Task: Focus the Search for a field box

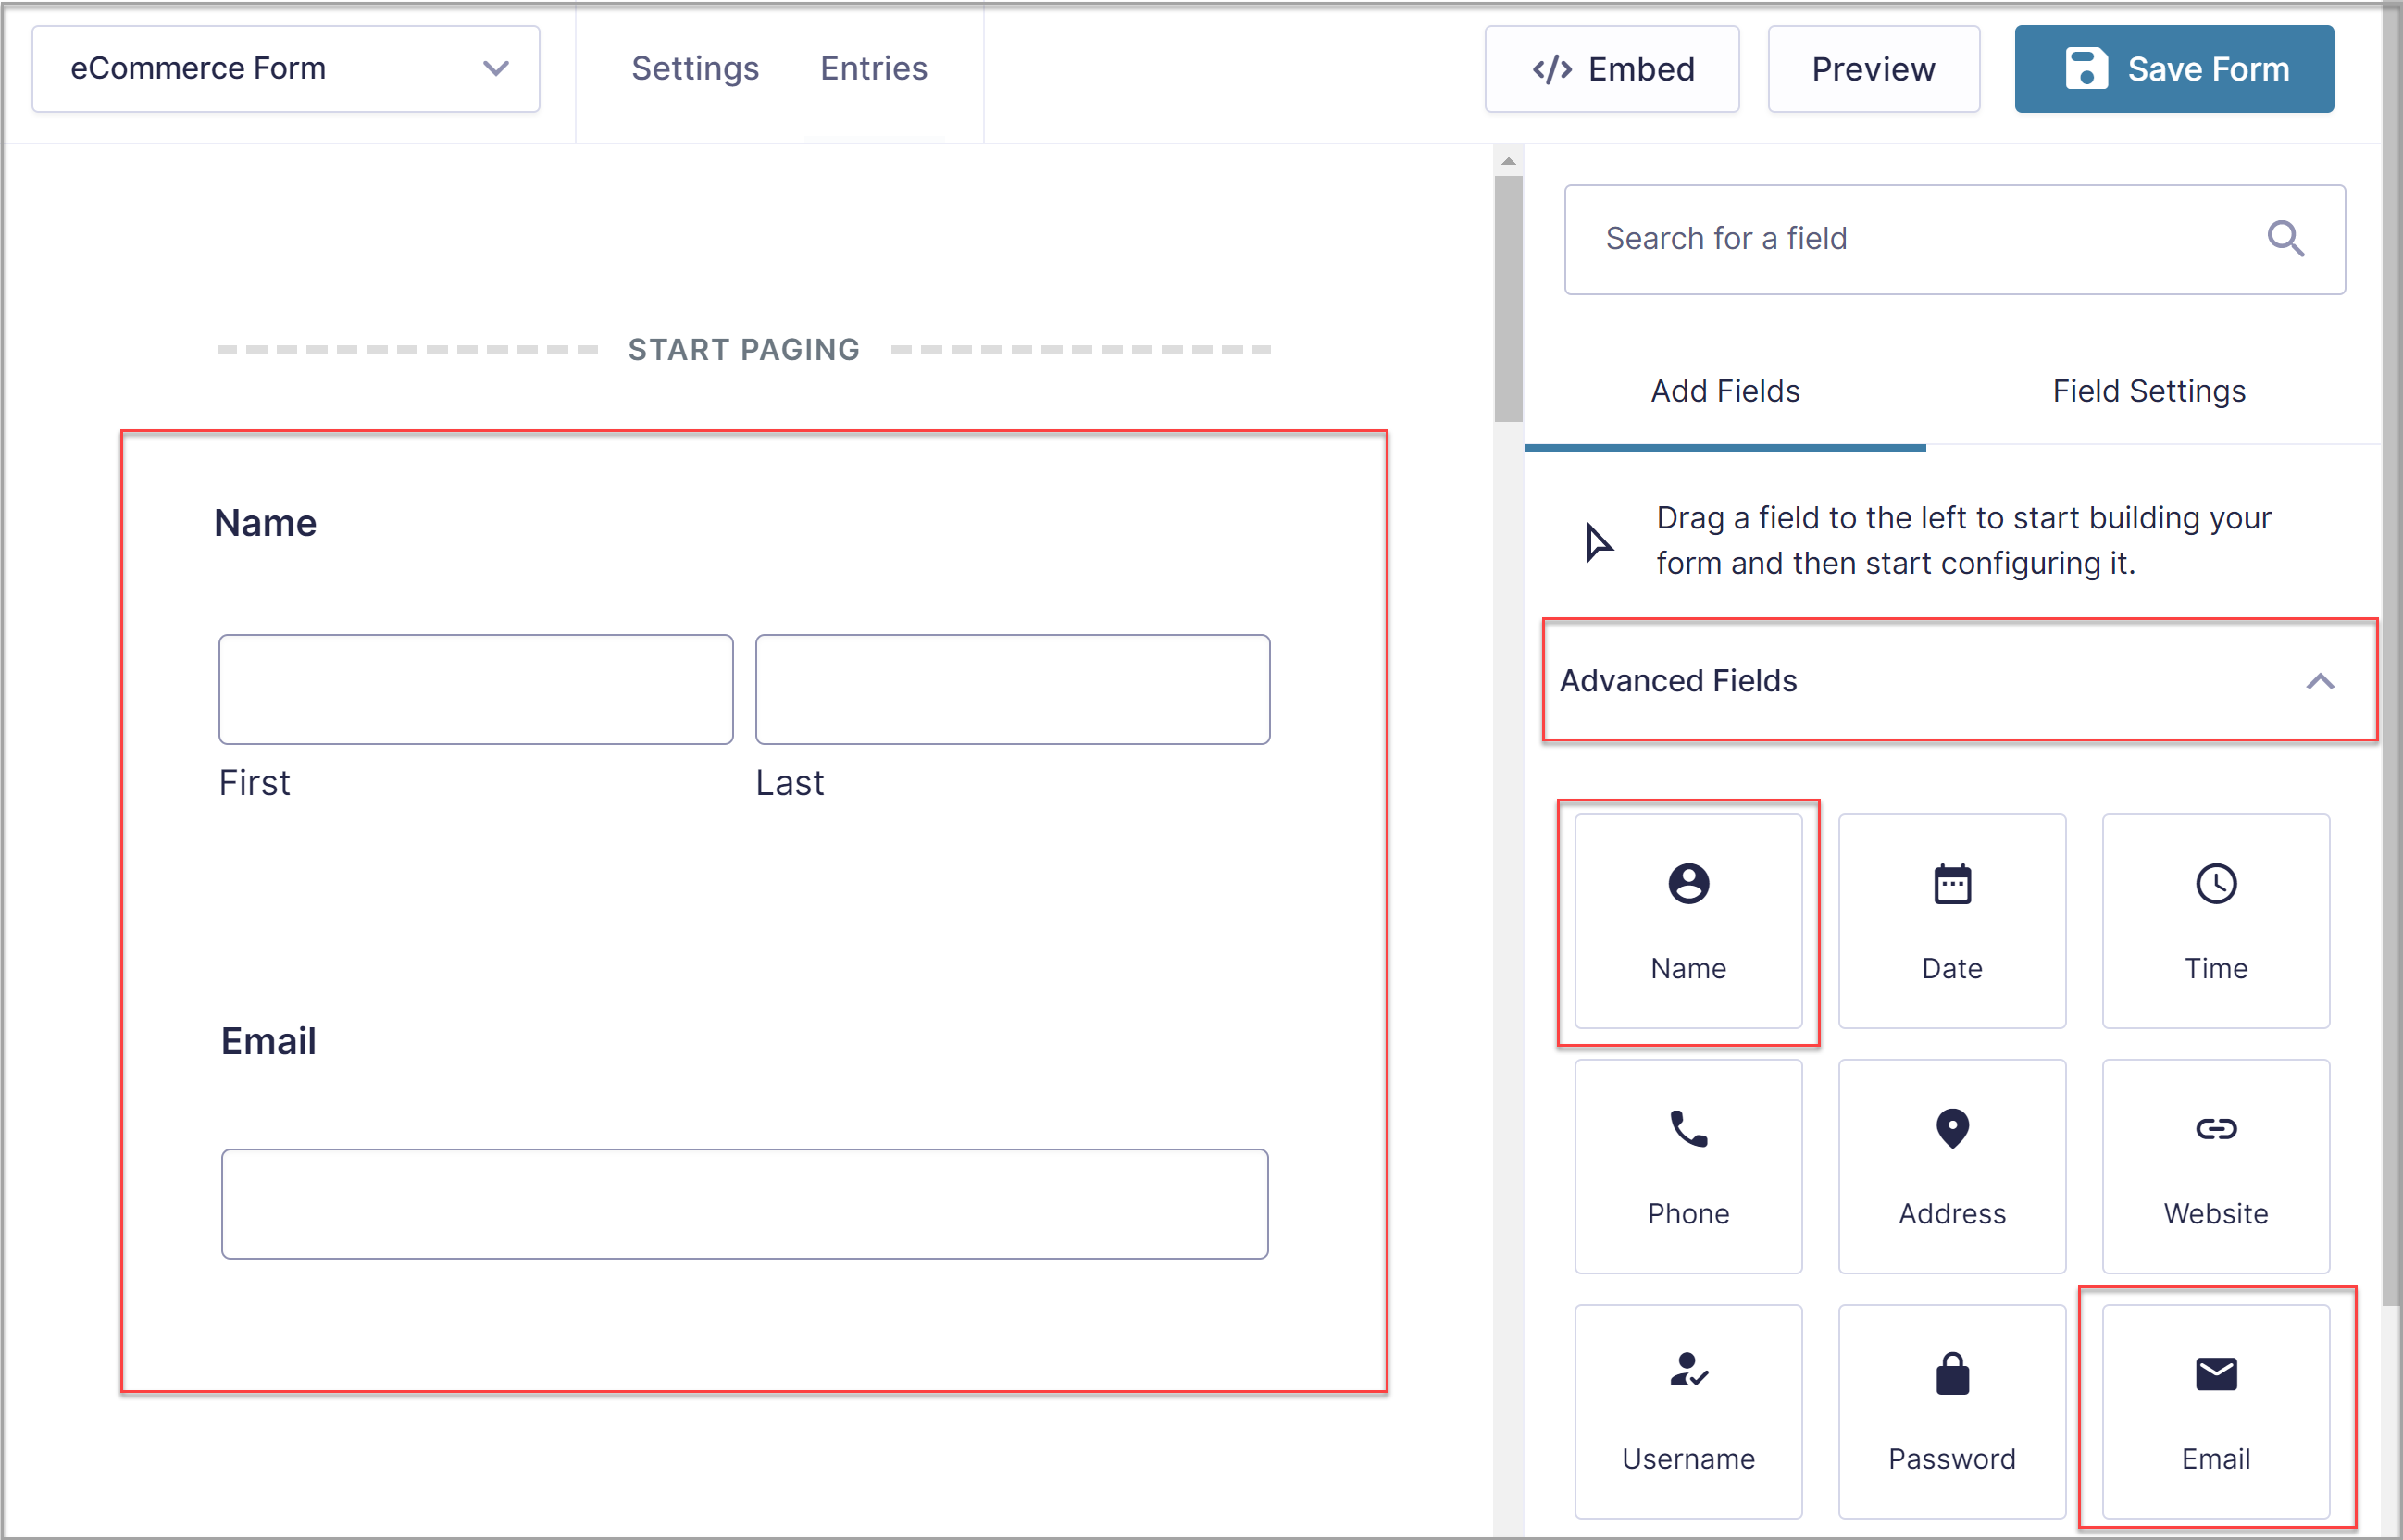Action: click(1954, 239)
